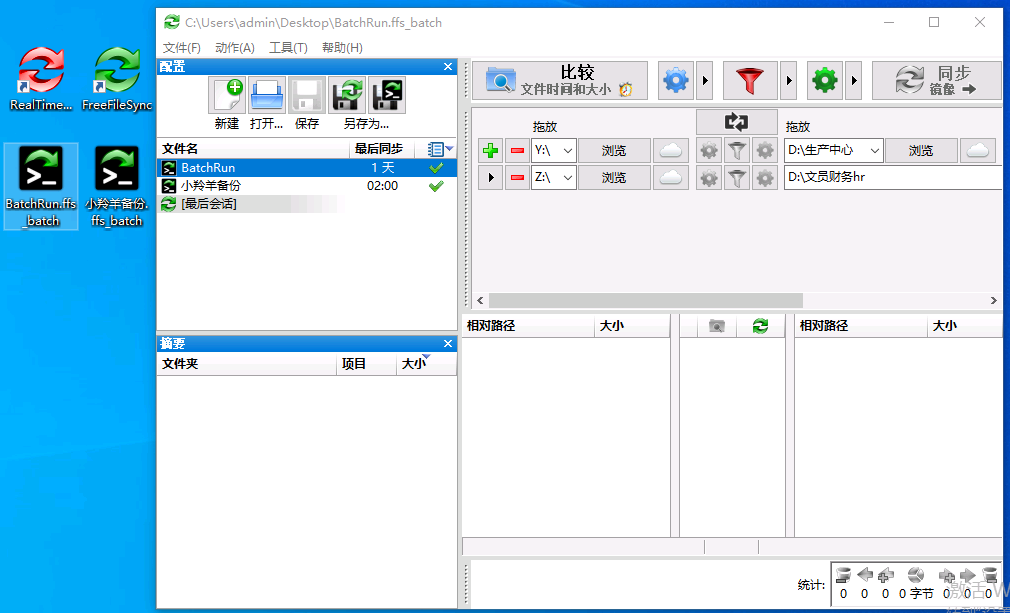
Task: Toggle the camera category view button
Action: coord(716,326)
